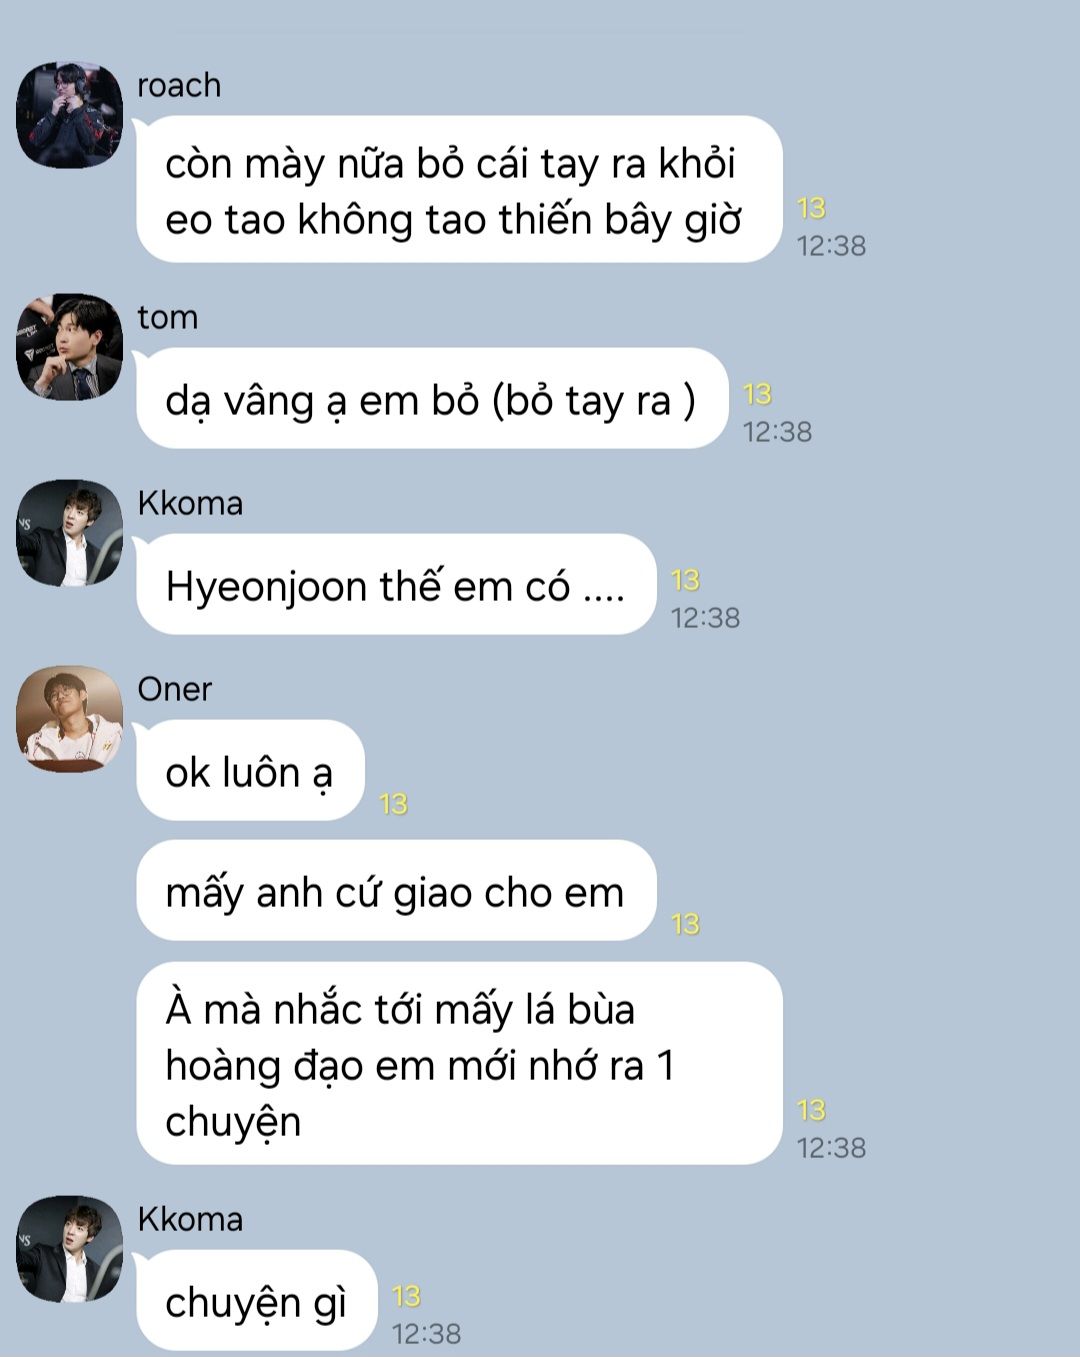The width and height of the screenshot is (1080, 1357).
Task: Select 'mấy anh cứ giao cho em' message
Action: coord(396,891)
